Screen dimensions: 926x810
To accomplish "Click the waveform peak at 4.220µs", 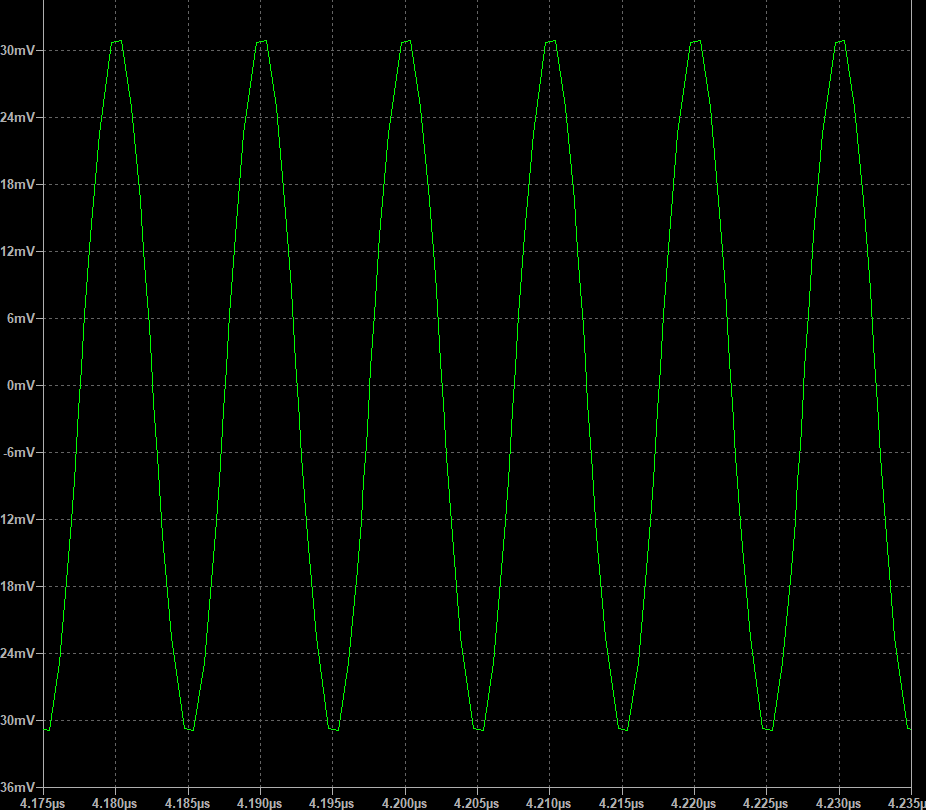I will pos(696,41).
